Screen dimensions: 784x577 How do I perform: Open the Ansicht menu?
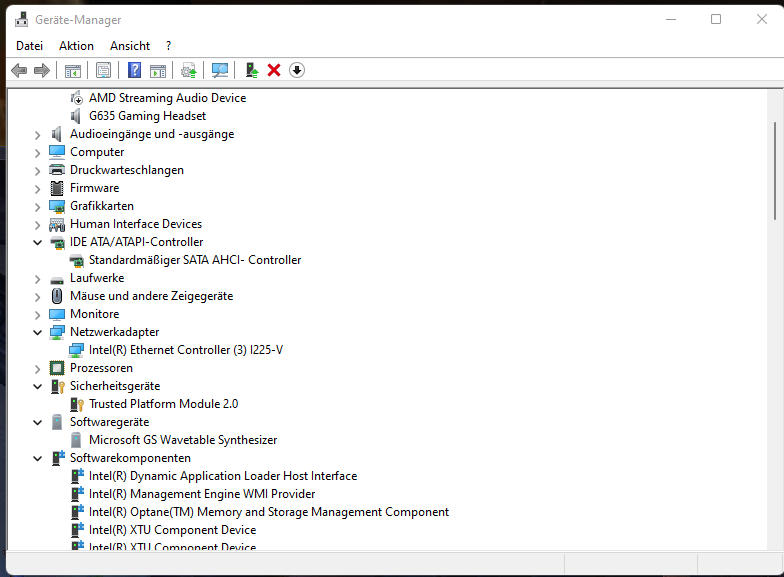130,46
